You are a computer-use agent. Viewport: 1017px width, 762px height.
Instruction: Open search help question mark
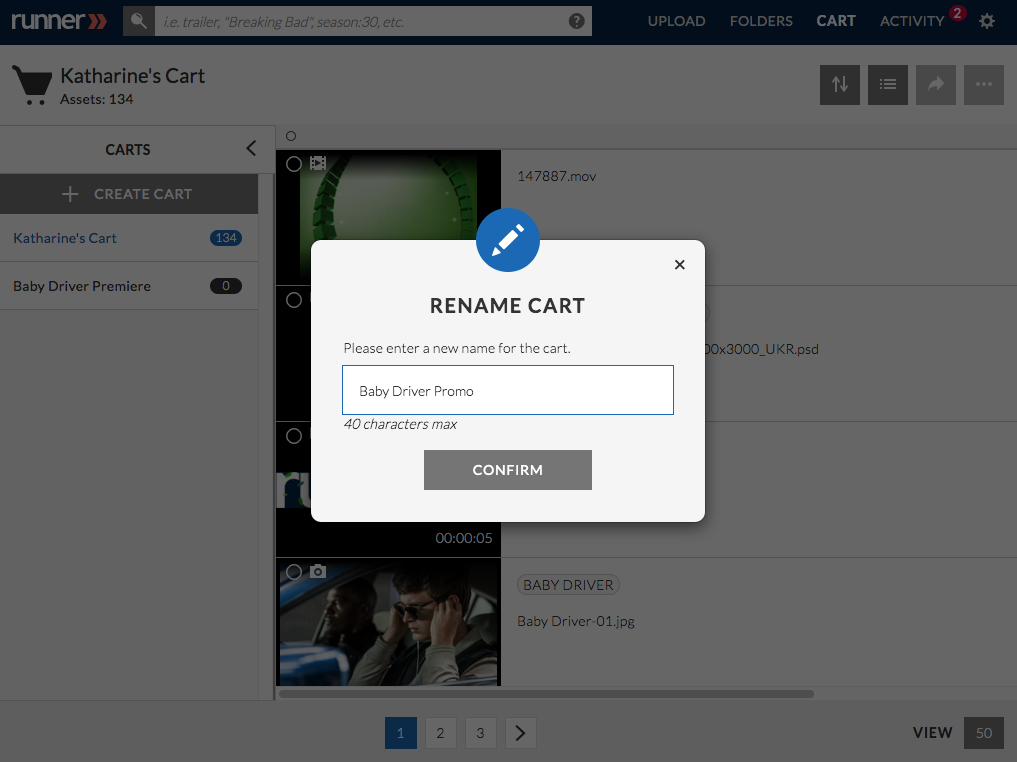click(x=576, y=21)
